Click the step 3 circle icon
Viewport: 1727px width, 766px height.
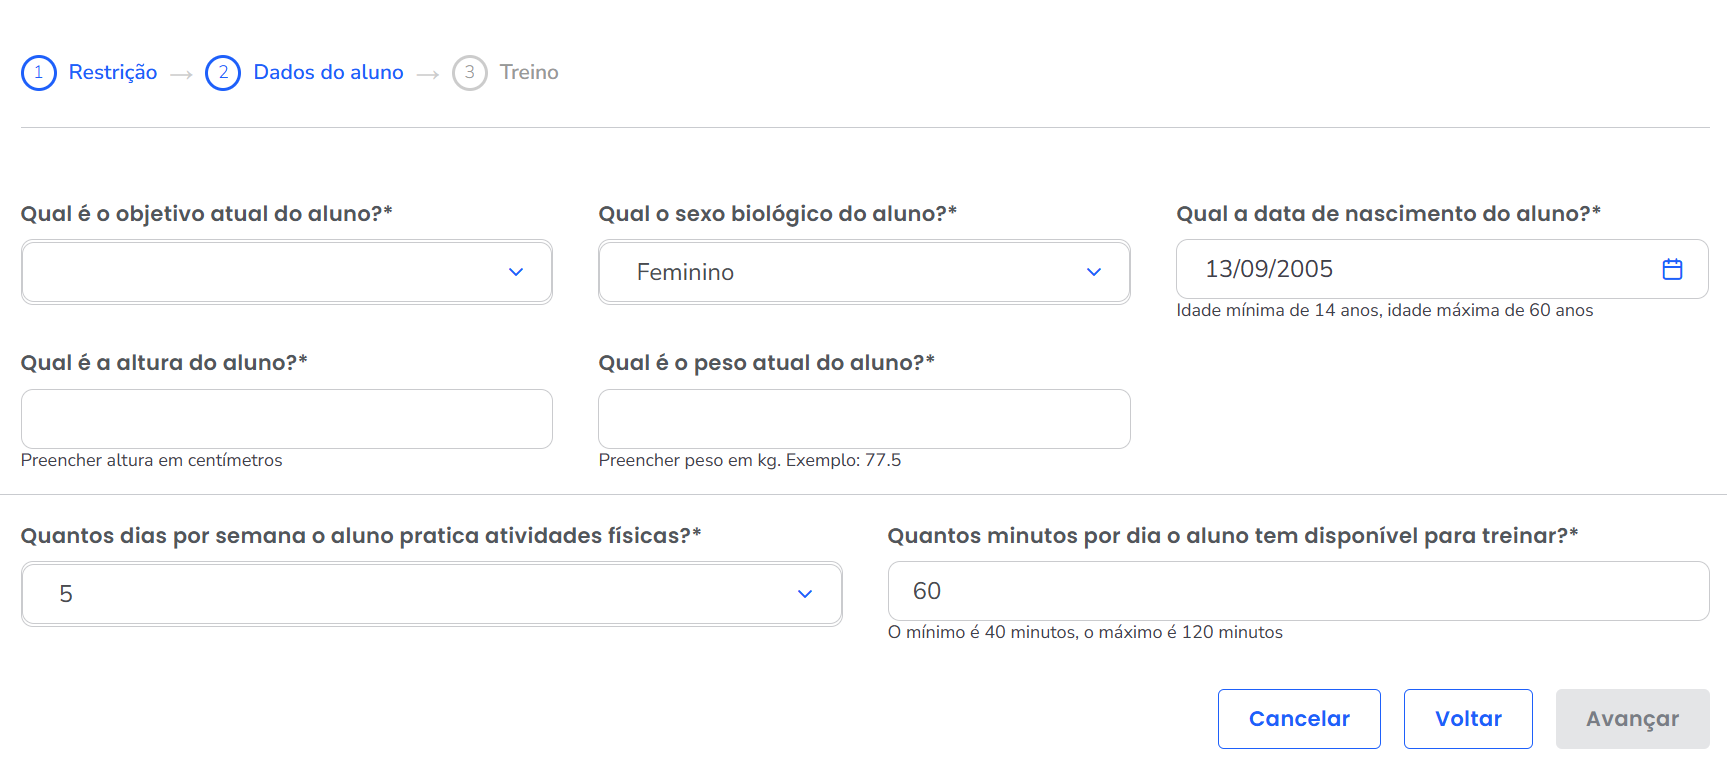(x=469, y=73)
